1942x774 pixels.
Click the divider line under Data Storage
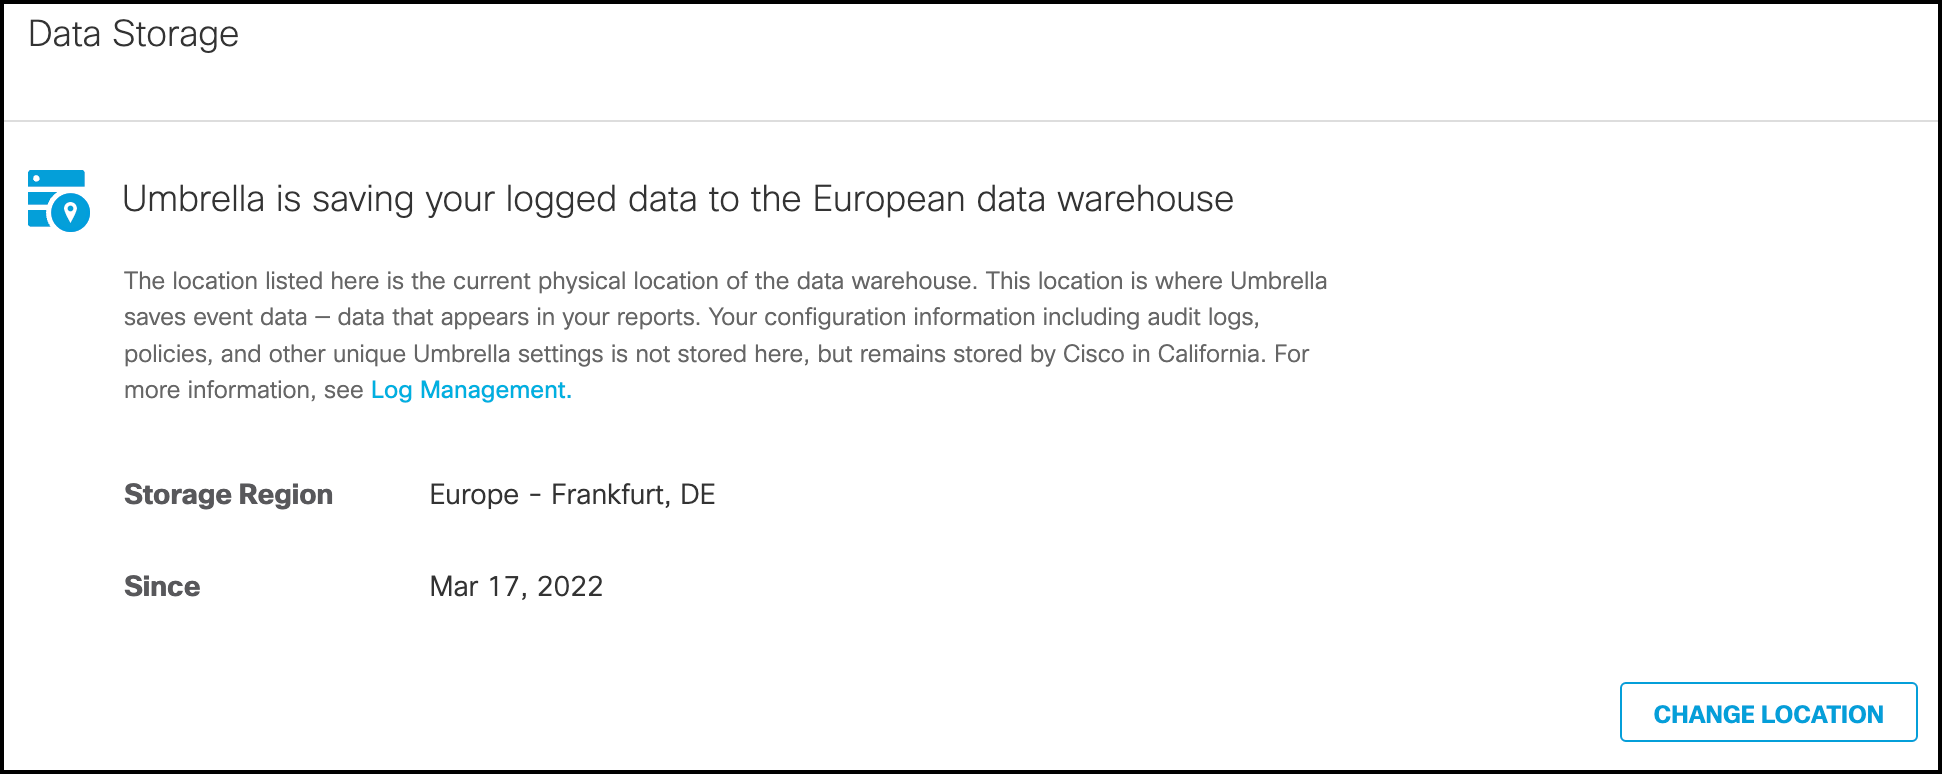click(970, 119)
